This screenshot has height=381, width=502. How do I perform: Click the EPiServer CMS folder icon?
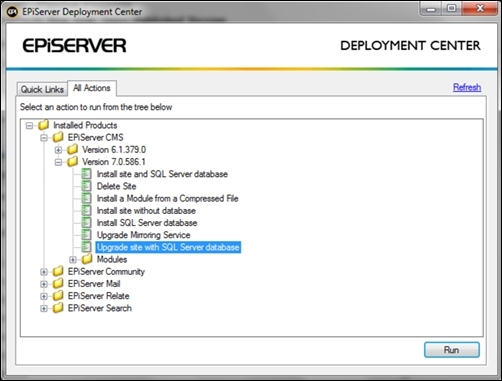(x=58, y=137)
